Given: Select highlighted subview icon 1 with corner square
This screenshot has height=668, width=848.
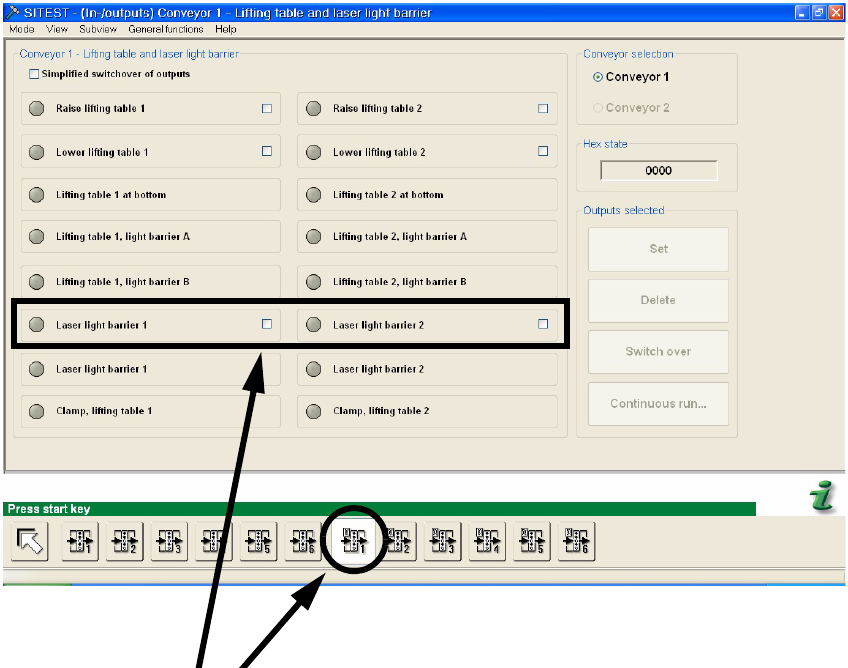Looking at the screenshot, I should (354, 541).
